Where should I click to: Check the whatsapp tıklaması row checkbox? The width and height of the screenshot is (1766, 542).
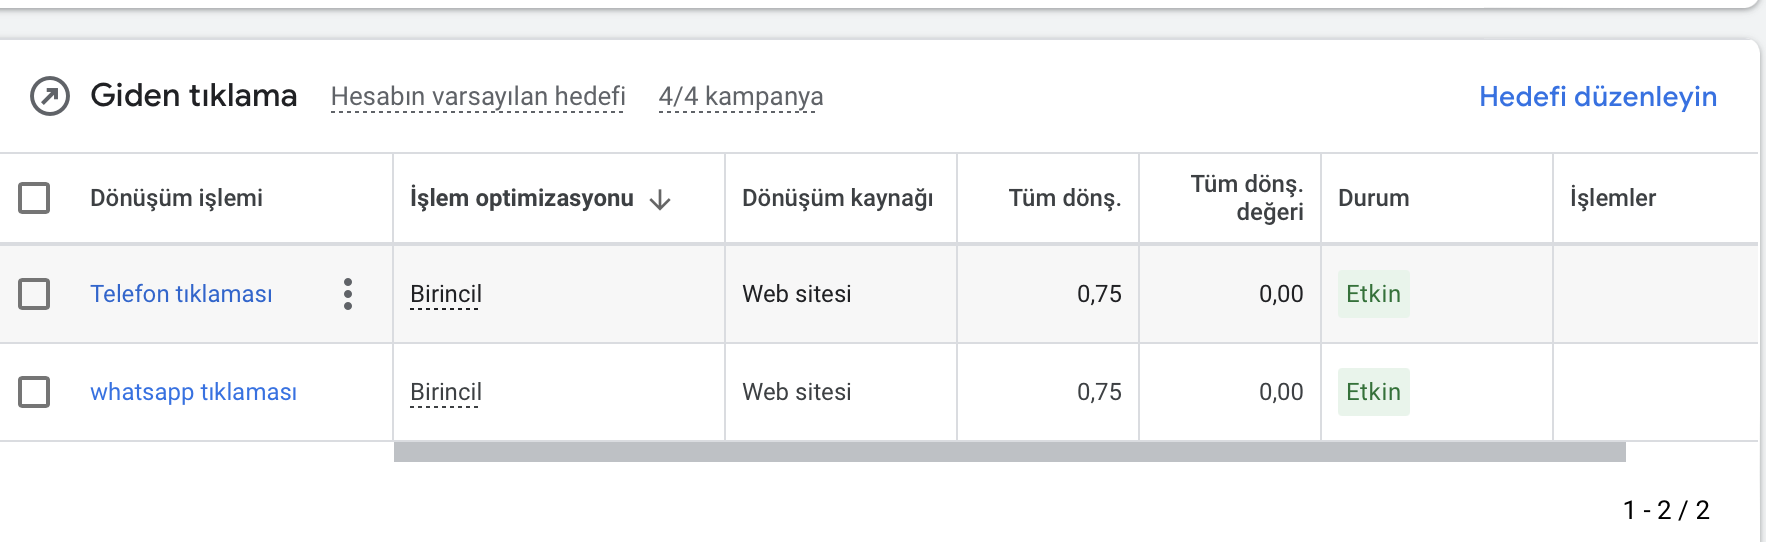pyautogui.click(x=34, y=392)
